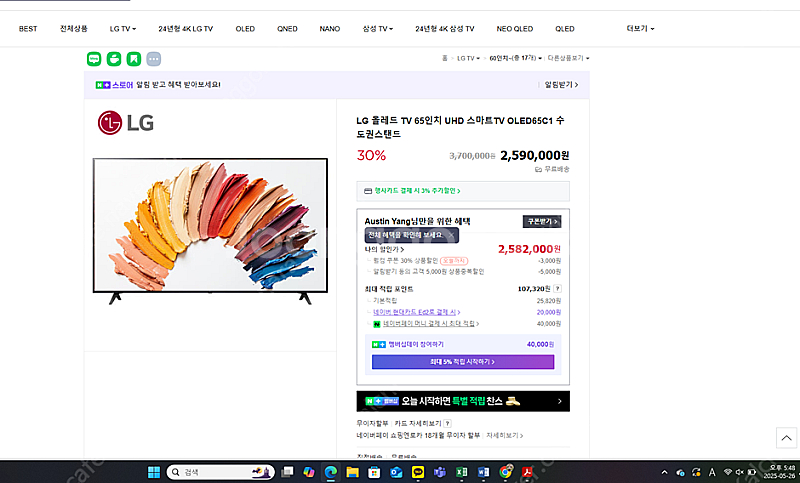800x483 pixels.
Task: Open Excel from the taskbar
Action: pyautogui.click(x=461, y=472)
